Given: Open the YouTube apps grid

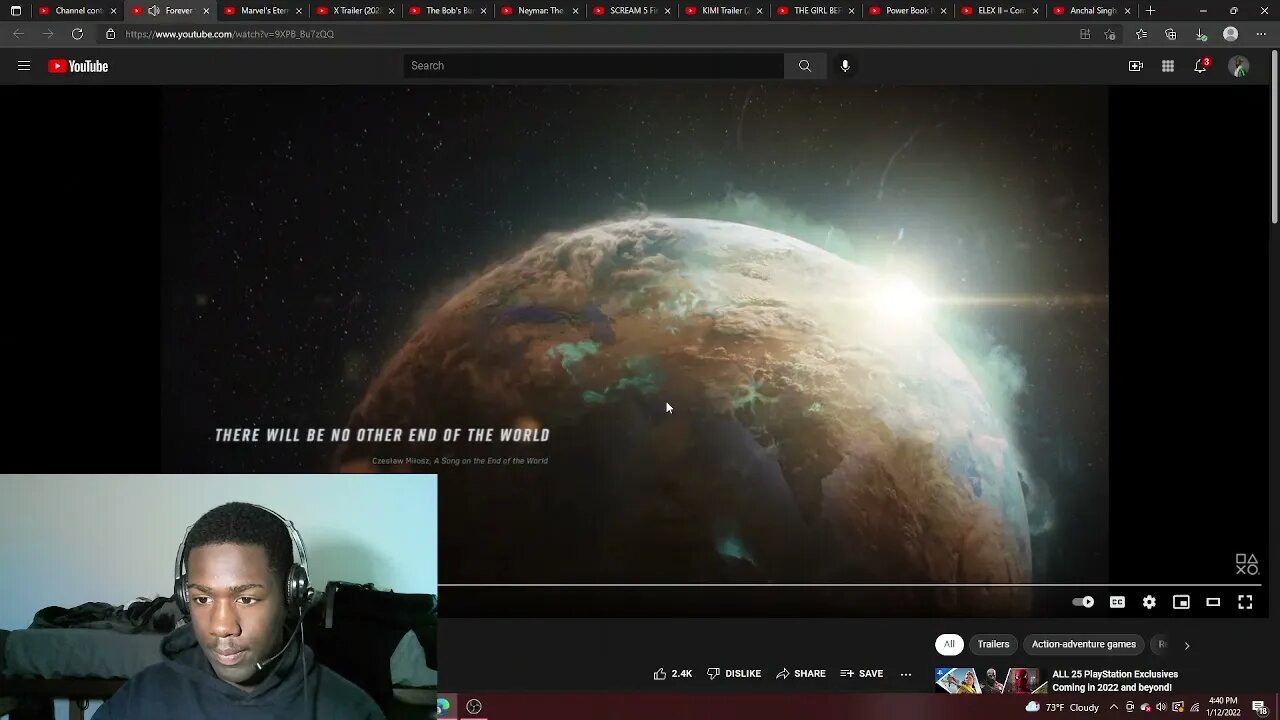Looking at the screenshot, I should pyautogui.click(x=1168, y=66).
